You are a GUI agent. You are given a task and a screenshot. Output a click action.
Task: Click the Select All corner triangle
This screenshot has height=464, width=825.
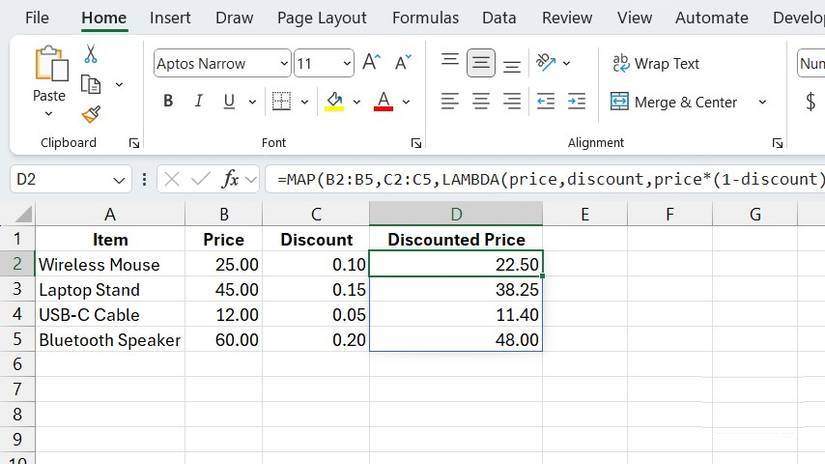pyautogui.click(x=24, y=215)
